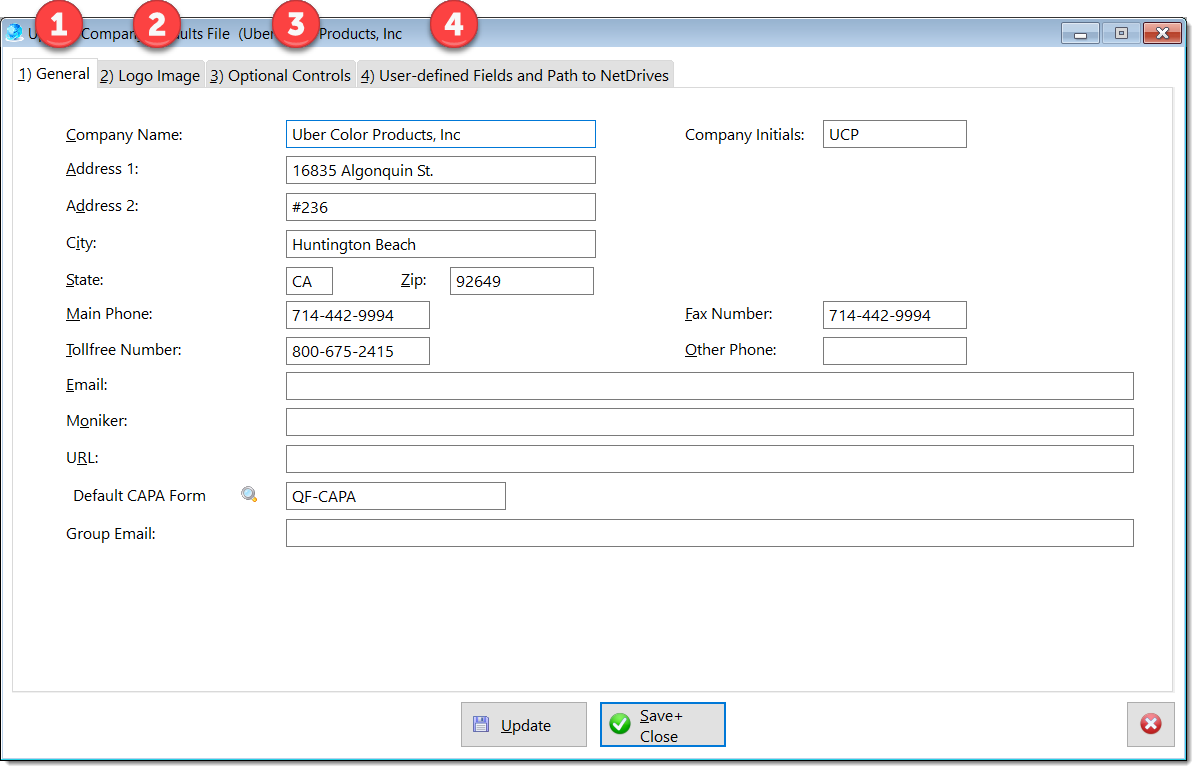Select User-defined Fields and Path to NetDrives tab
This screenshot has width=1197, height=771.
[514, 76]
